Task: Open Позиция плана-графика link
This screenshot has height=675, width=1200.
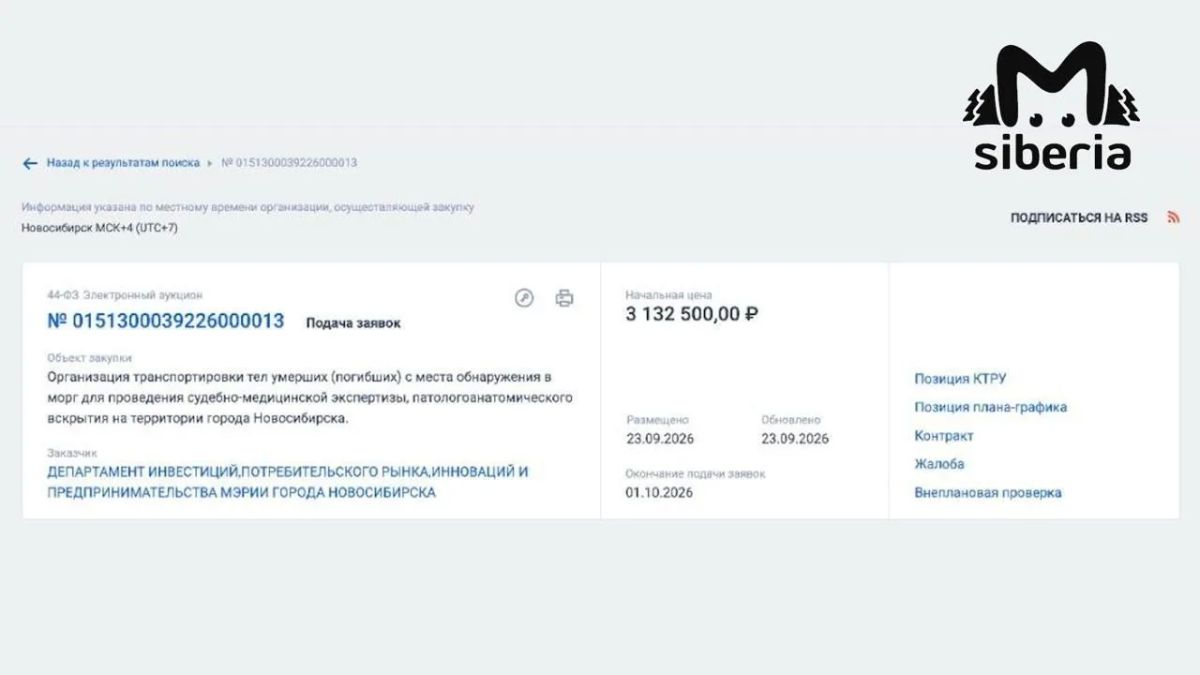Action: tap(990, 407)
